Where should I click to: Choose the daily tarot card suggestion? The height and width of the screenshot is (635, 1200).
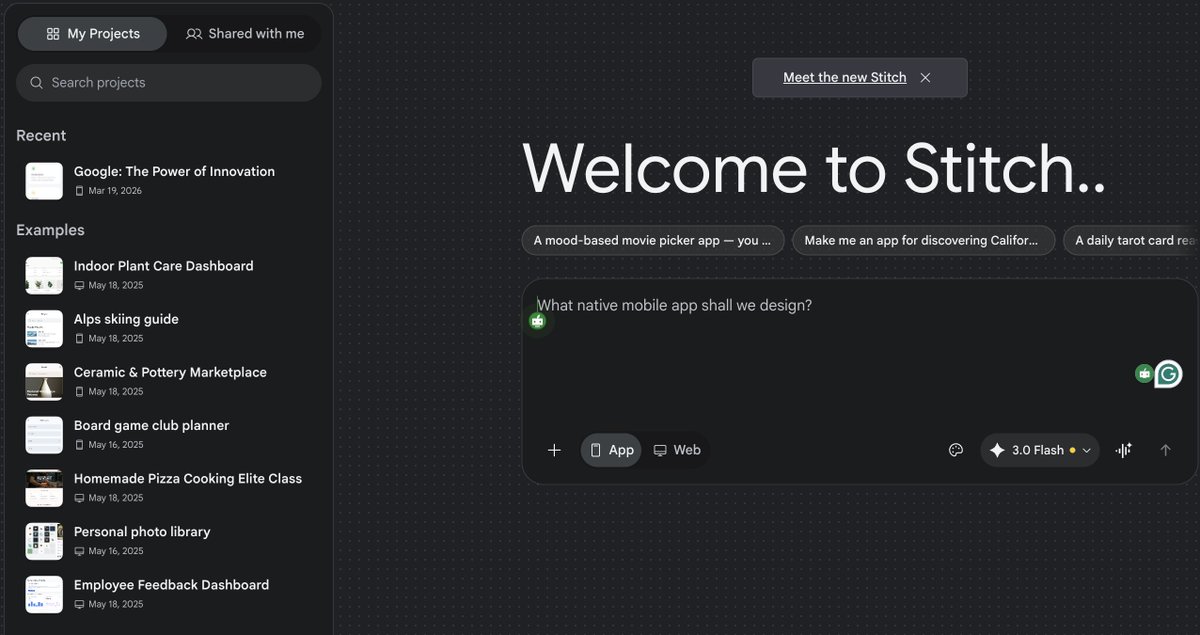(1131, 240)
